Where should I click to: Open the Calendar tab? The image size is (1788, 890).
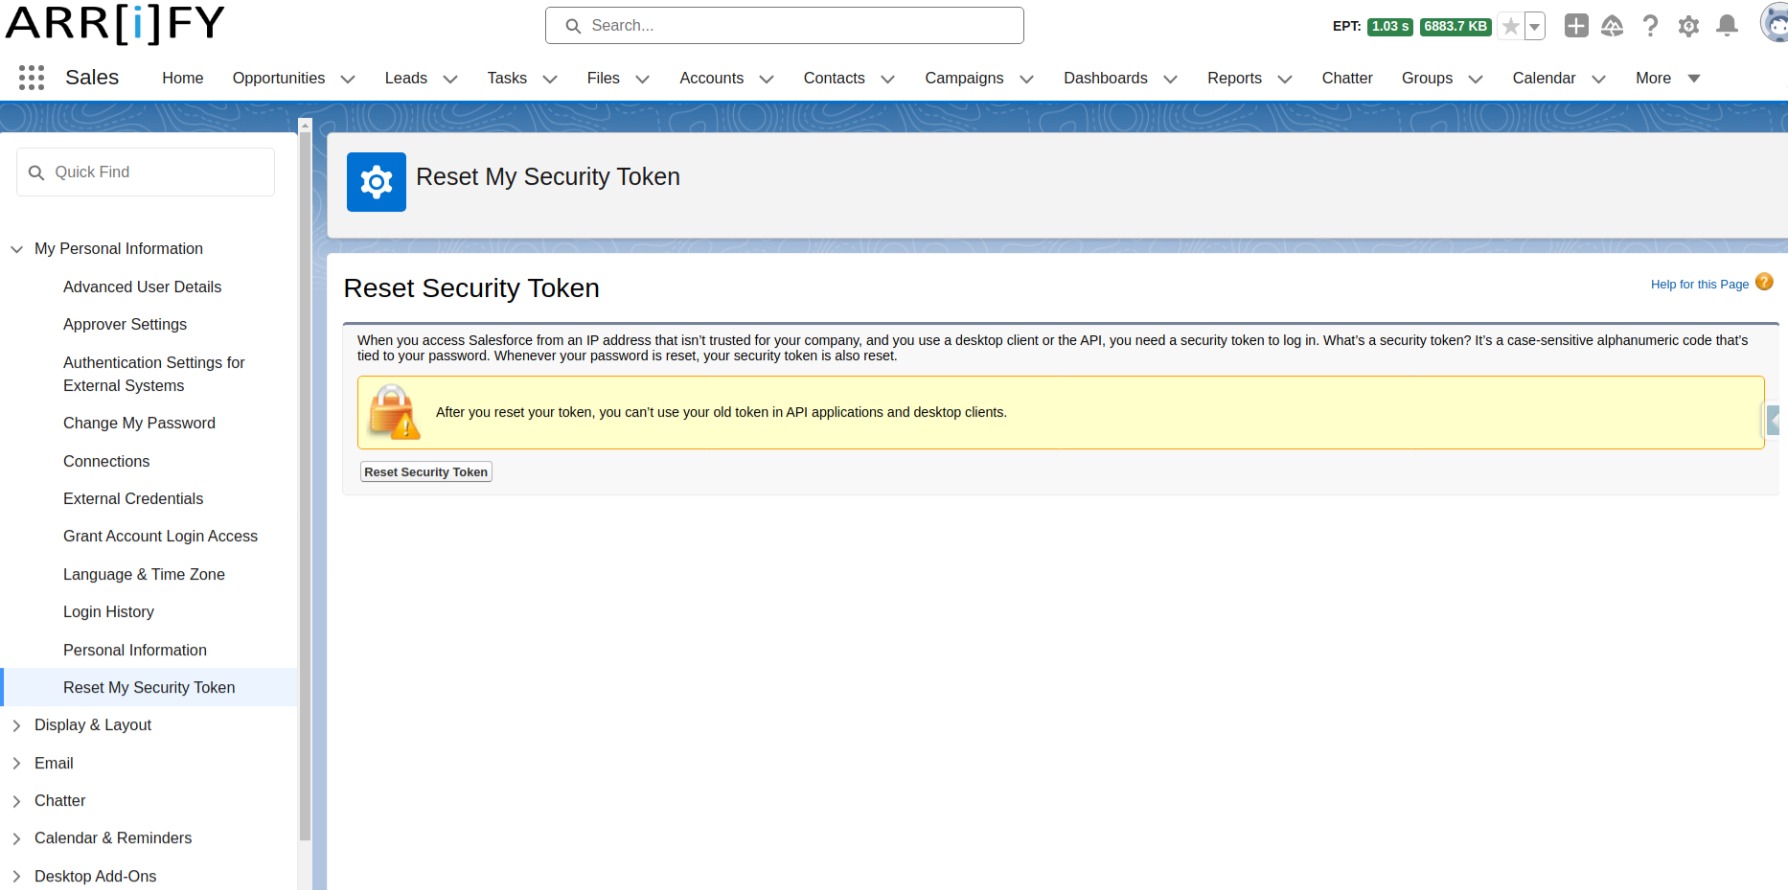[x=1544, y=78]
